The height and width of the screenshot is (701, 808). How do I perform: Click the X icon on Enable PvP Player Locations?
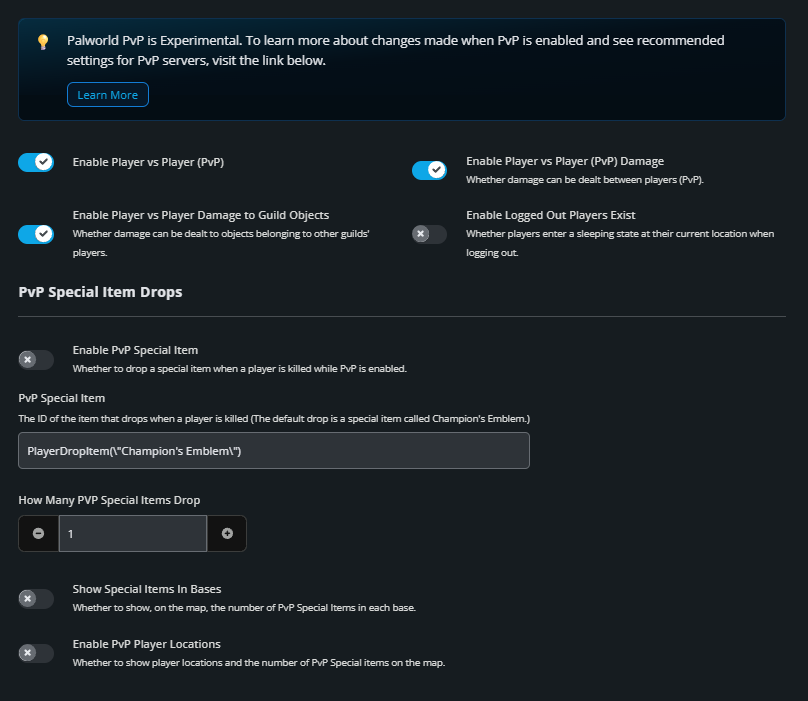(x=29, y=653)
